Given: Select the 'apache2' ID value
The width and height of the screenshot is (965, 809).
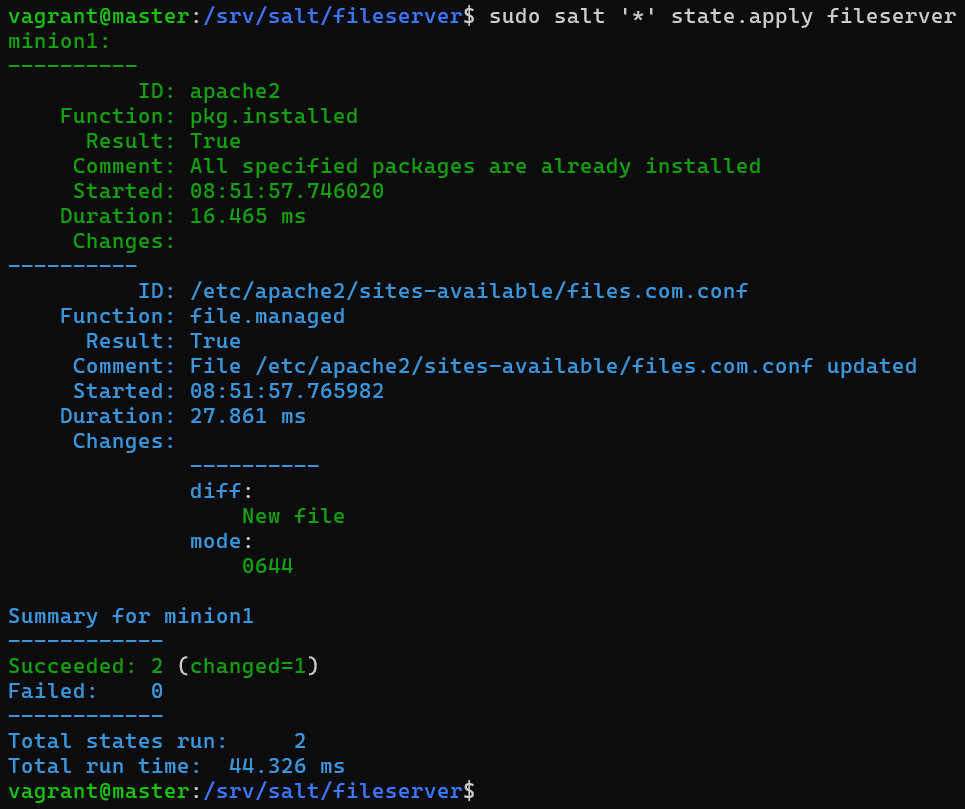Looking at the screenshot, I should coord(235,91).
